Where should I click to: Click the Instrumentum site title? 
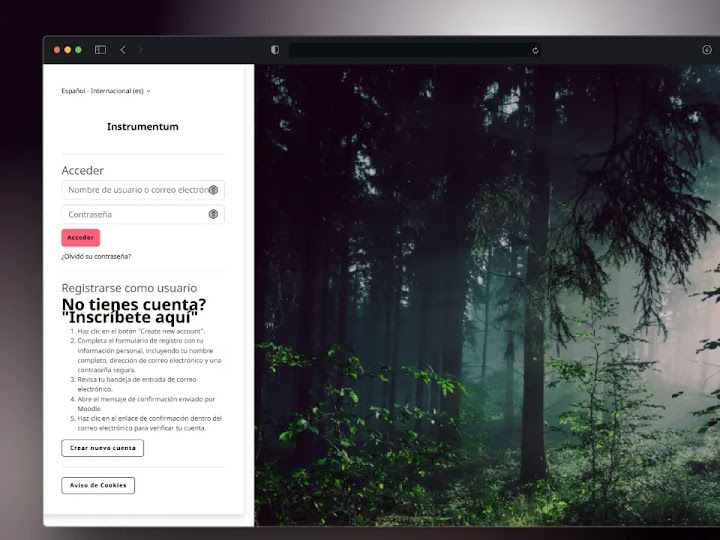click(143, 127)
